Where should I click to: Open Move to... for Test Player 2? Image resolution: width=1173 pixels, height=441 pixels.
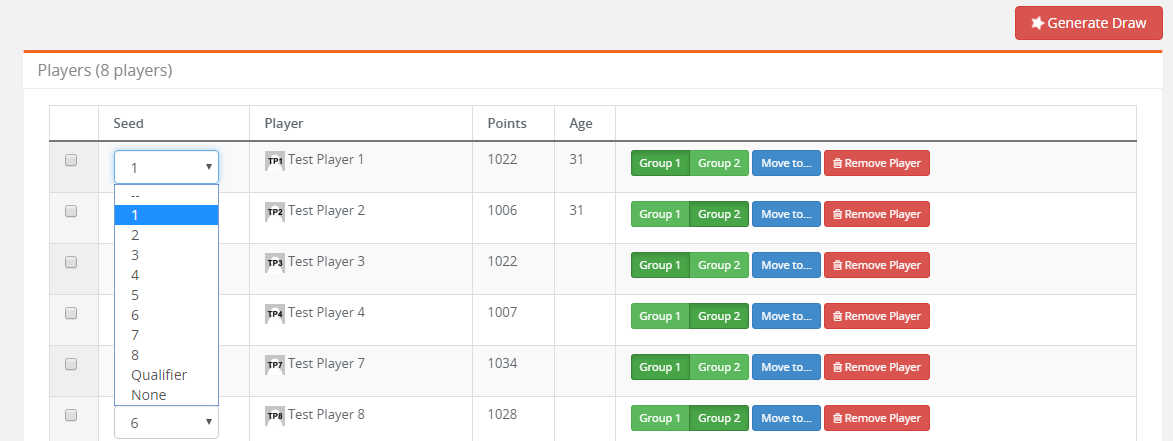(786, 214)
